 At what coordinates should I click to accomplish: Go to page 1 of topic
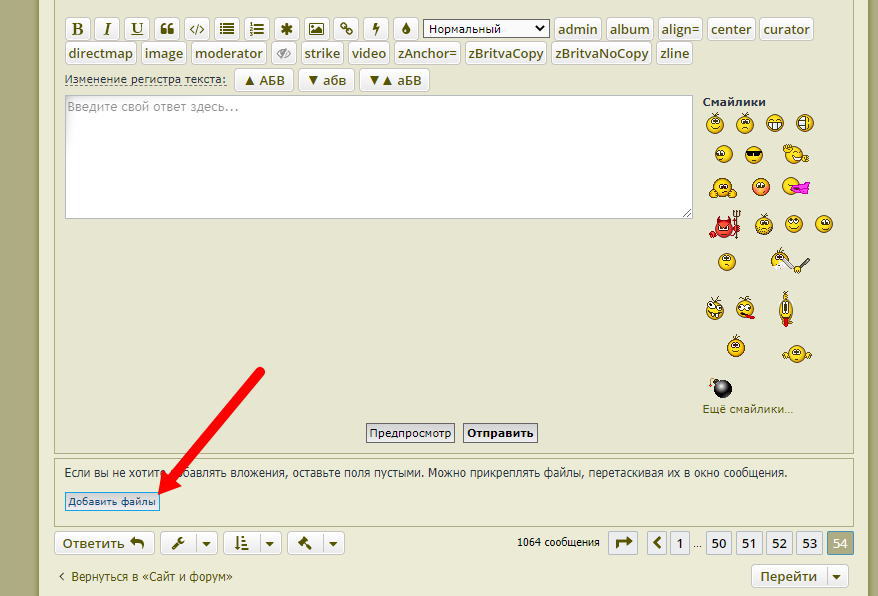click(x=680, y=543)
